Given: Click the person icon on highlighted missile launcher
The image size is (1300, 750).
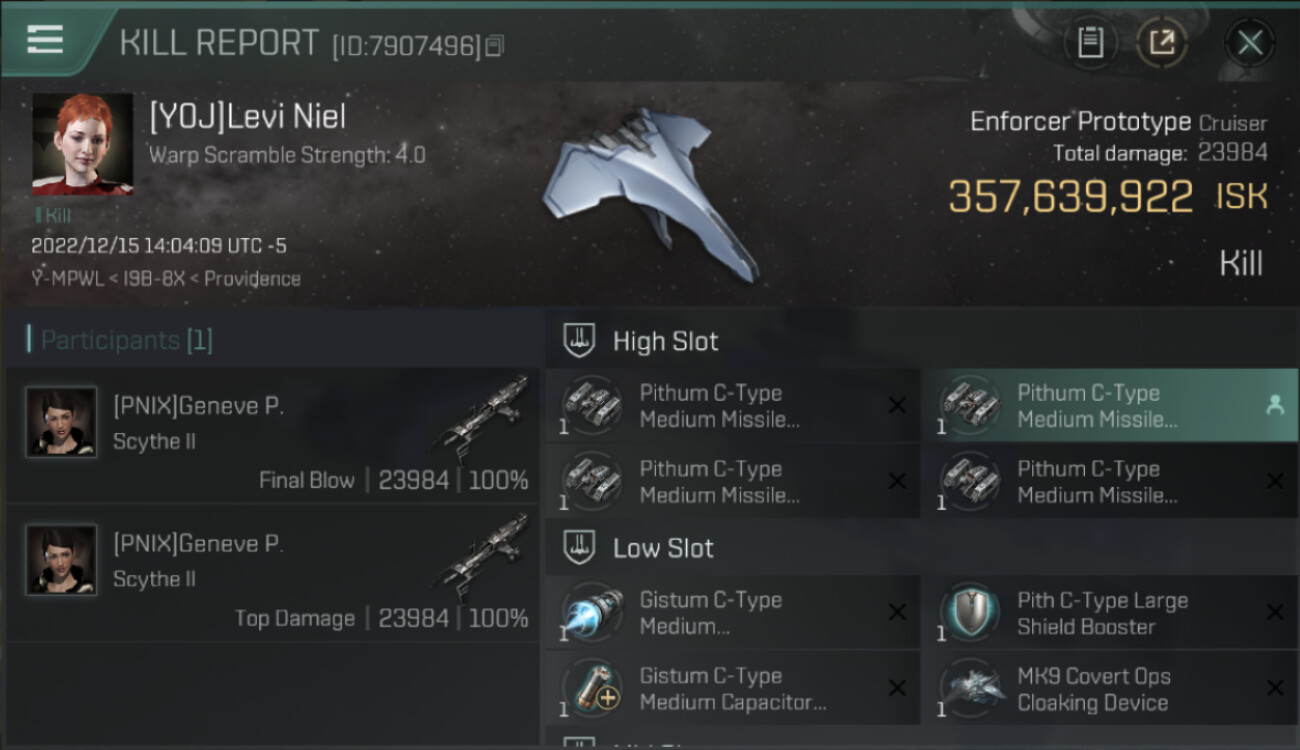Looking at the screenshot, I should tap(1274, 405).
